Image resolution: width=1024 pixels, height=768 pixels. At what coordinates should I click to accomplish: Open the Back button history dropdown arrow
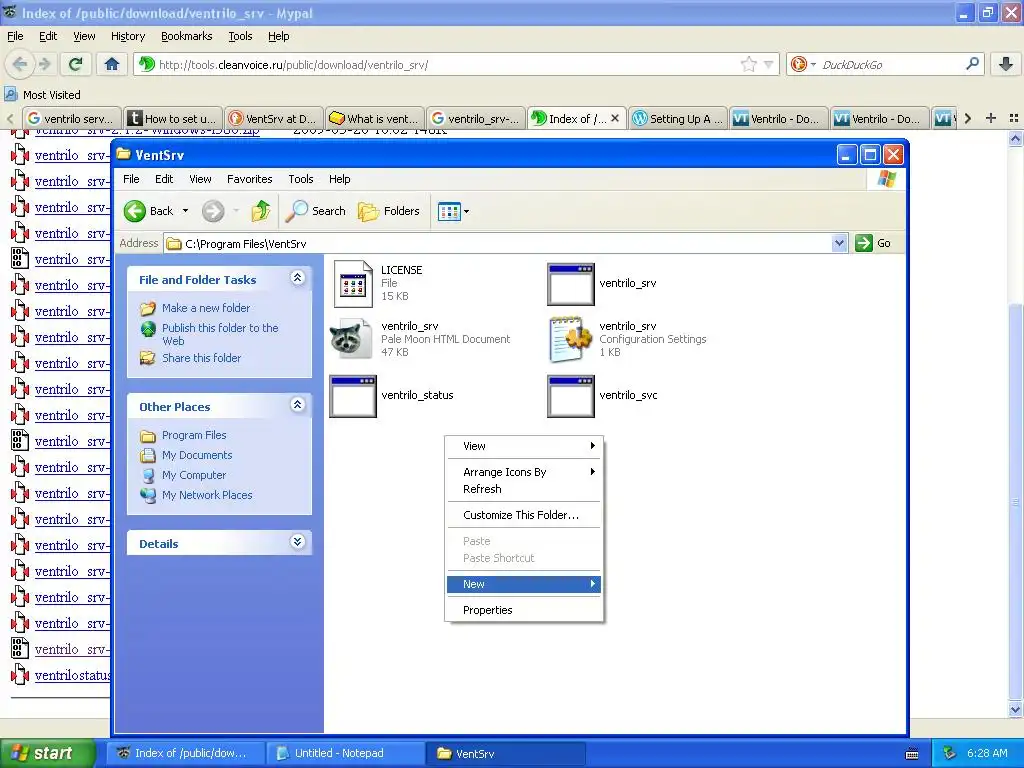pos(185,211)
